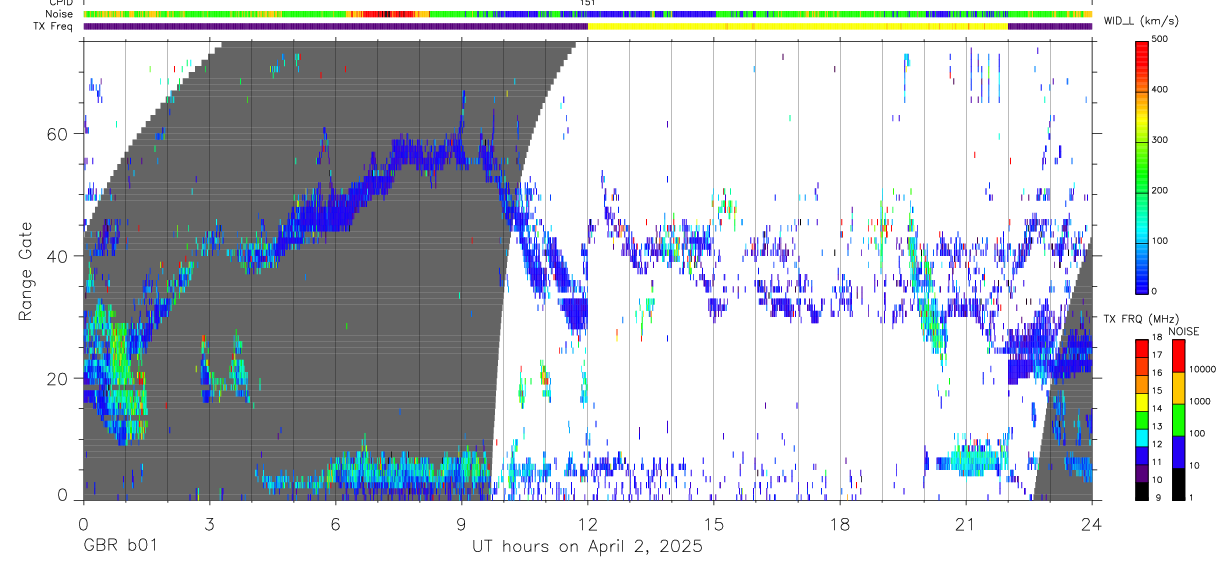Click the '200' label on the width scale
This screenshot has height=567, width=1228.
coord(1161,190)
